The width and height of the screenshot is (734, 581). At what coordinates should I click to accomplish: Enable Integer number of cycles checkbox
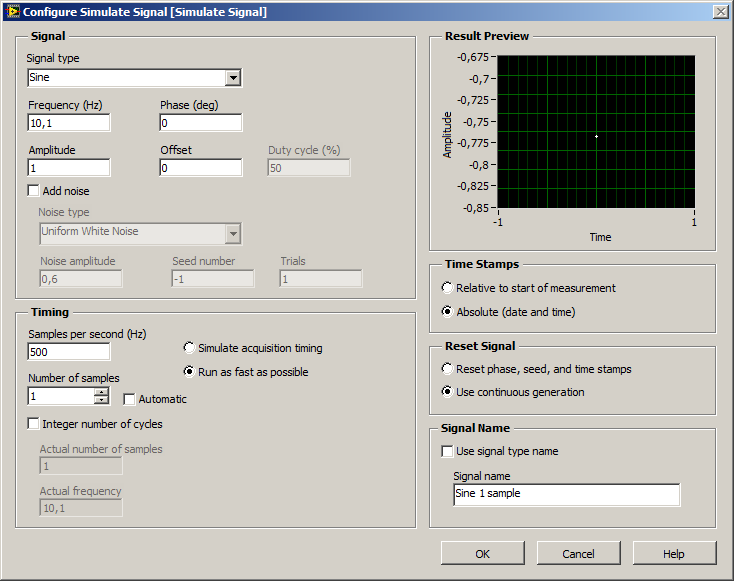pos(33,424)
